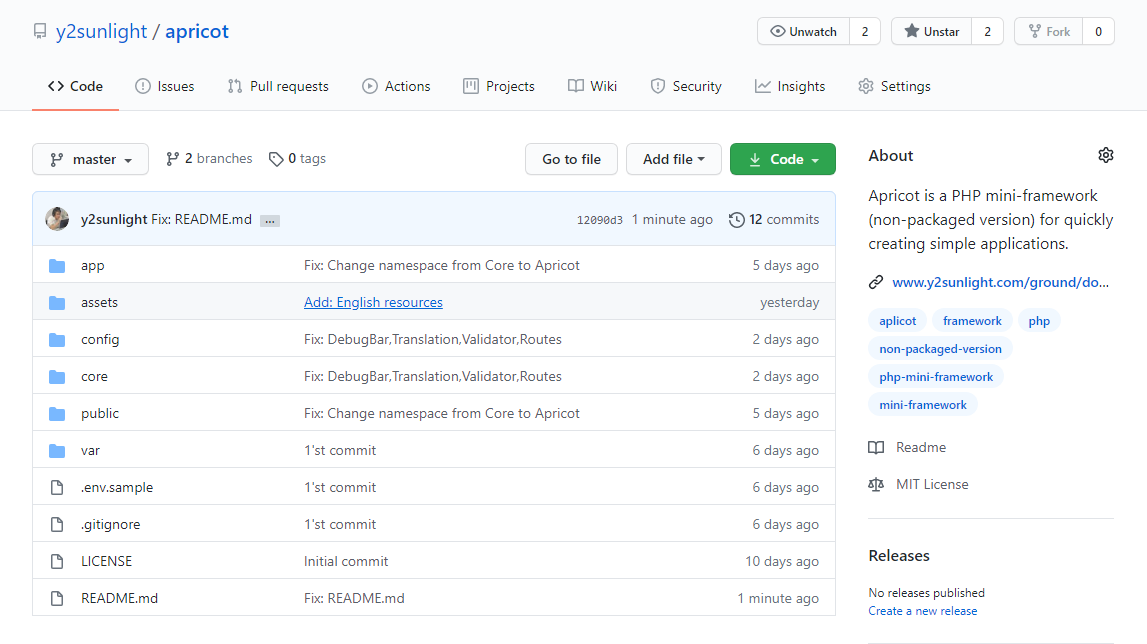Toggle the Unwatch button
The image size is (1147, 644).
[804, 31]
